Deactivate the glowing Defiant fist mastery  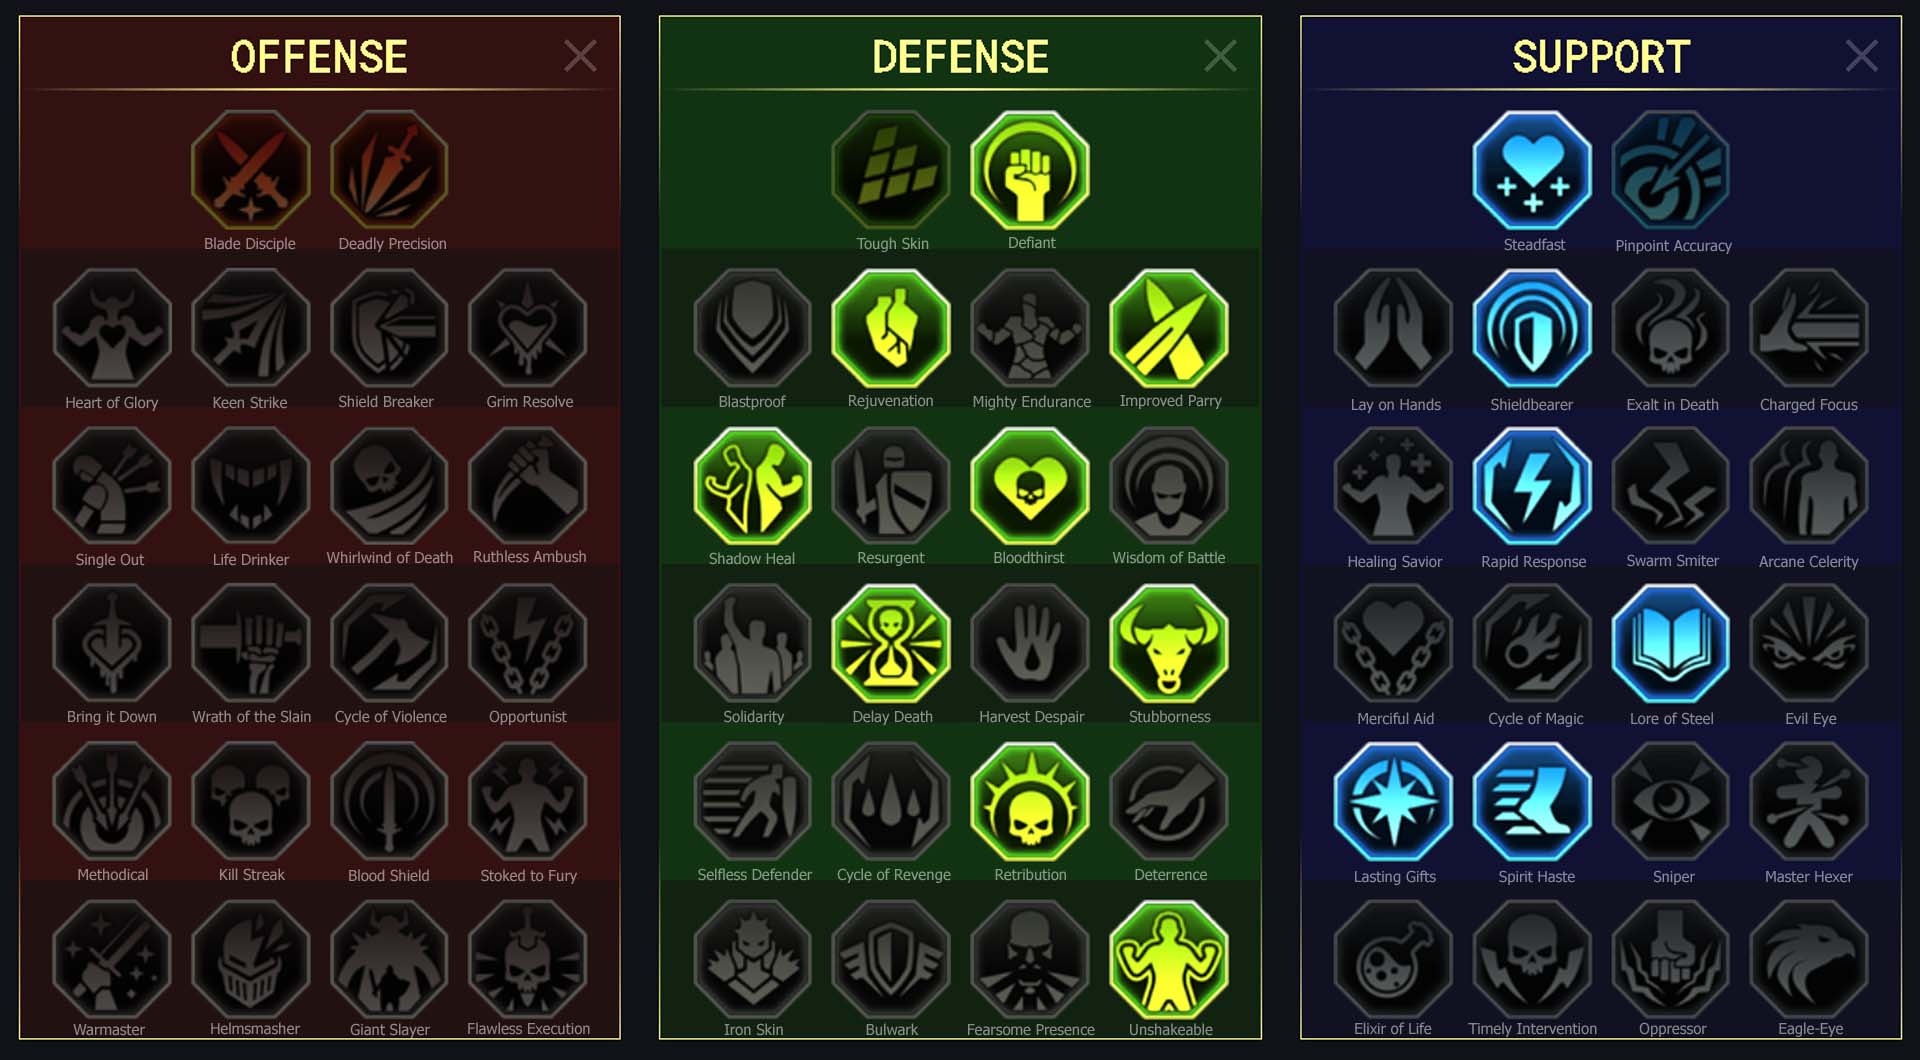(1030, 170)
